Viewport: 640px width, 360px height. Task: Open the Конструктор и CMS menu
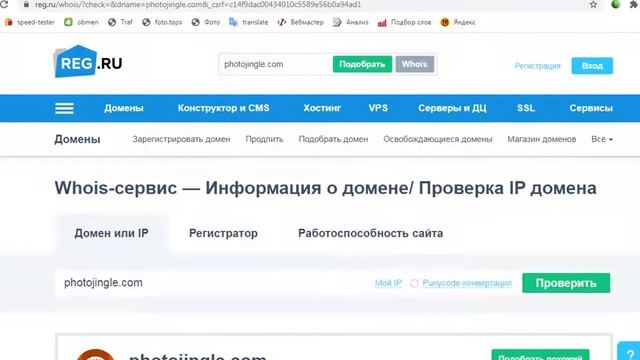[223, 108]
